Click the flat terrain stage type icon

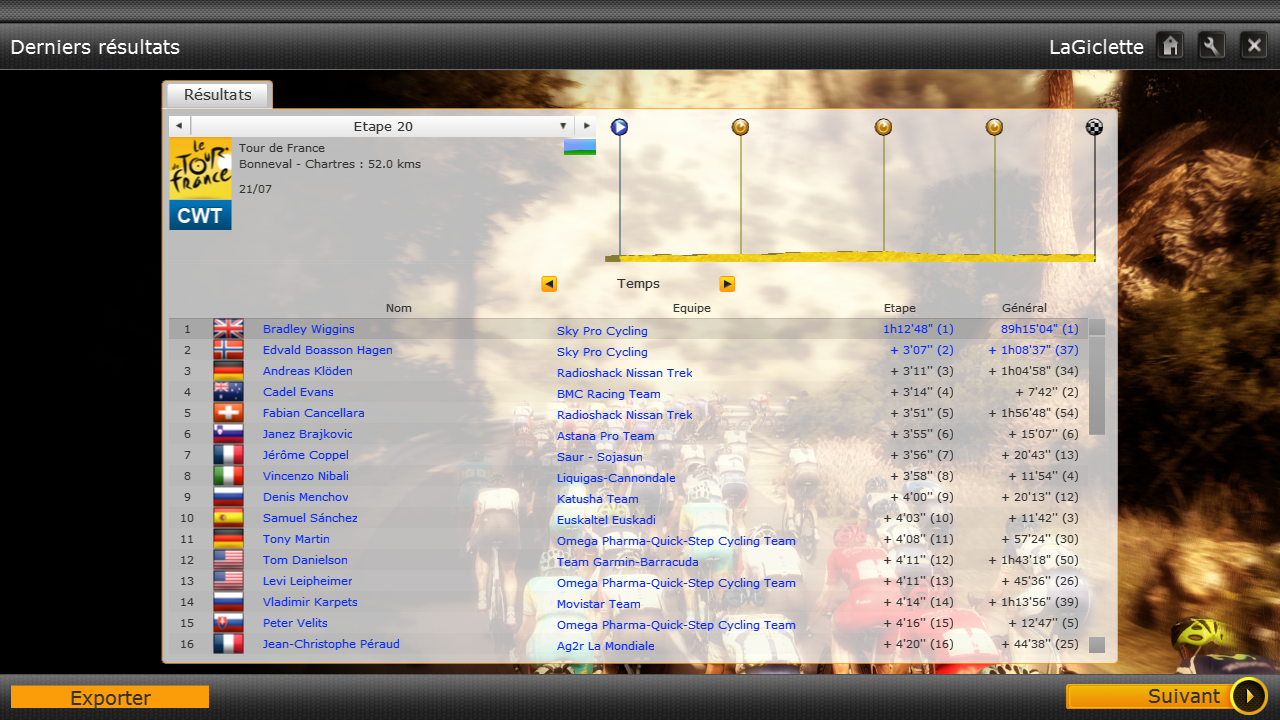[x=580, y=148]
